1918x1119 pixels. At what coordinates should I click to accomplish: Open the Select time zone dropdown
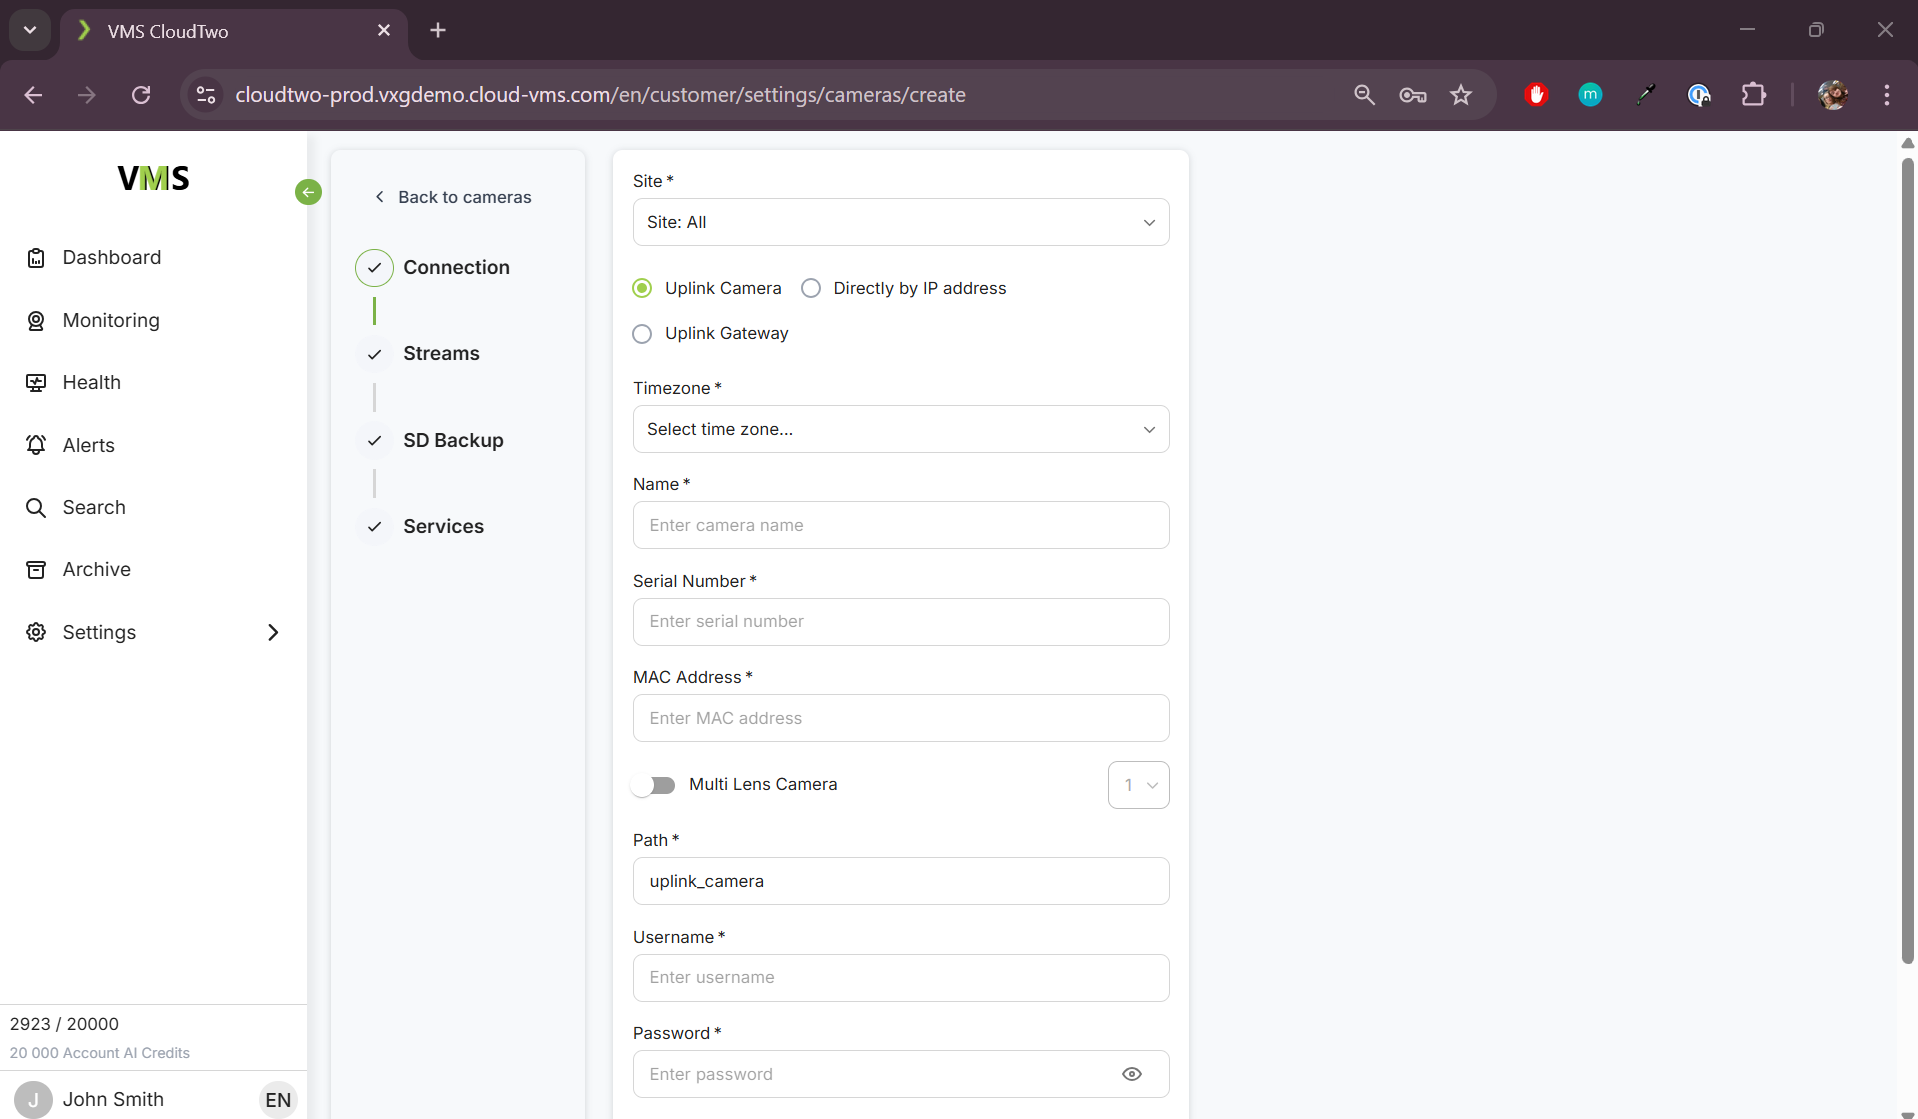point(900,429)
